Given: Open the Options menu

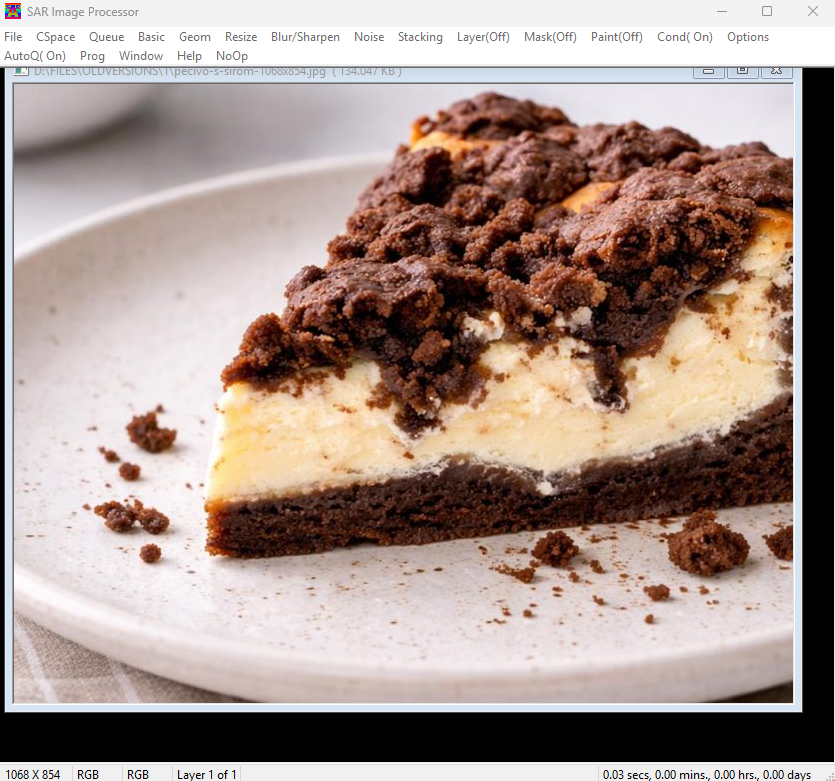Looking at the screenshot, I should point(748,37).
